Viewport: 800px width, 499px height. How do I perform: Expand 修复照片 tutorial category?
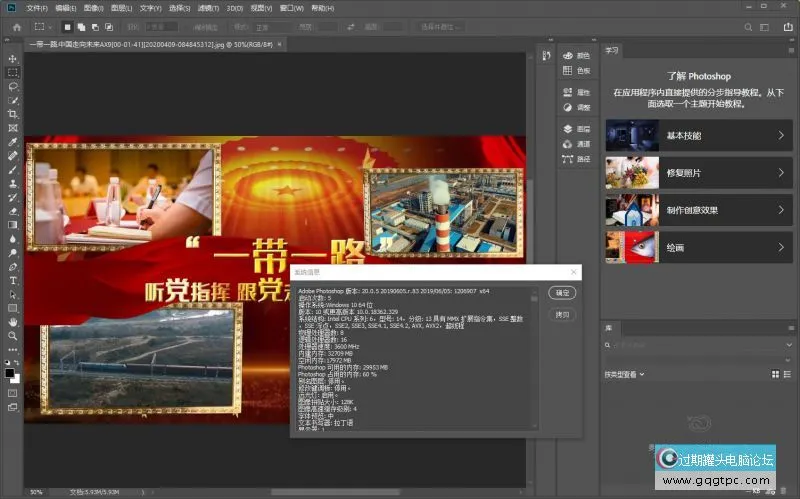coord(699,173)
